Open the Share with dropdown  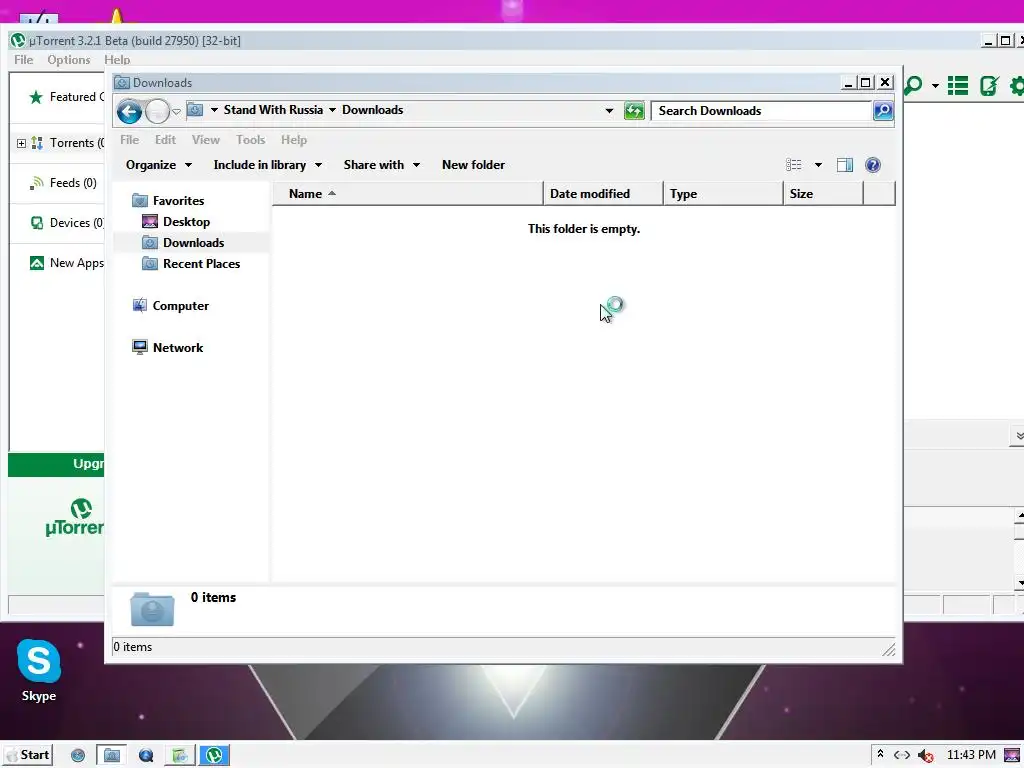point(381,165)
